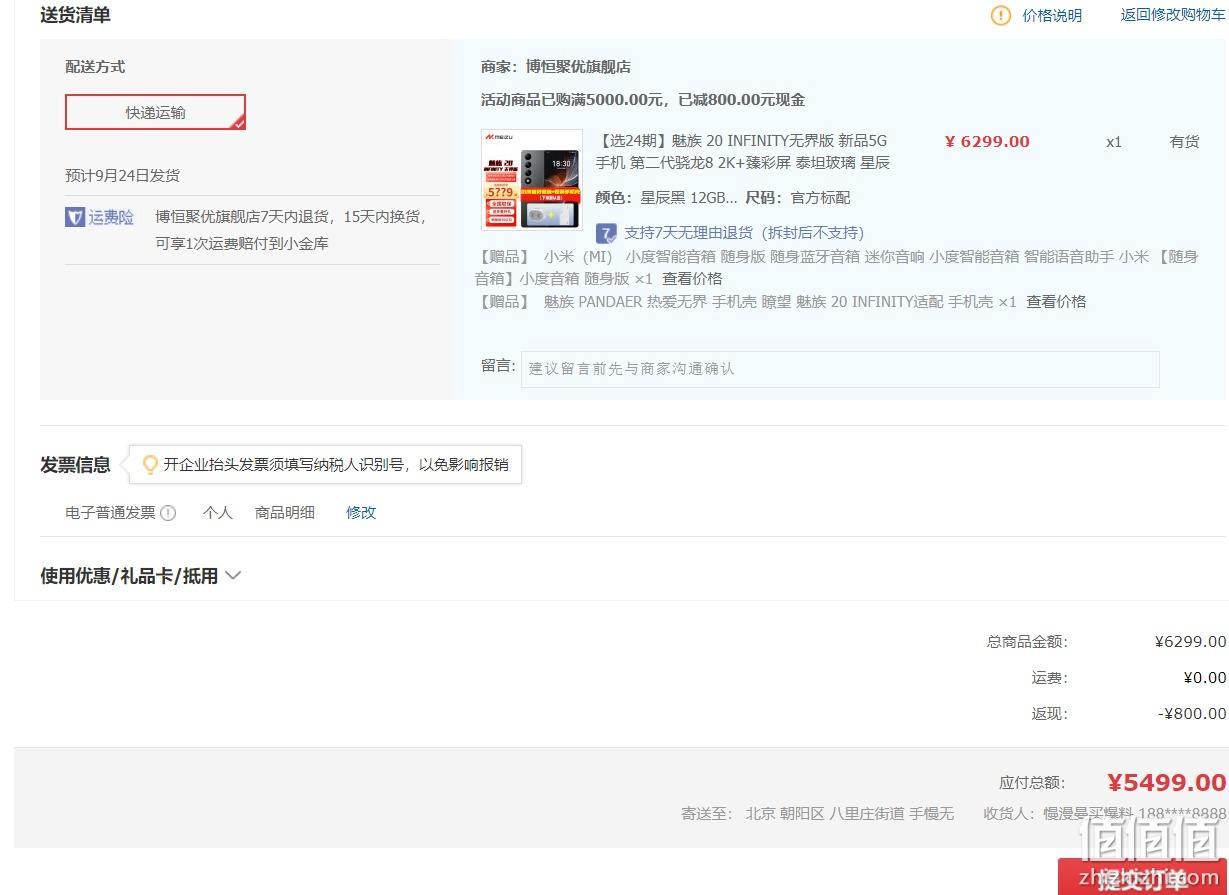Click the x1 quantity text
This screenshot has height=895, width=1229.
click(1114, 142)
